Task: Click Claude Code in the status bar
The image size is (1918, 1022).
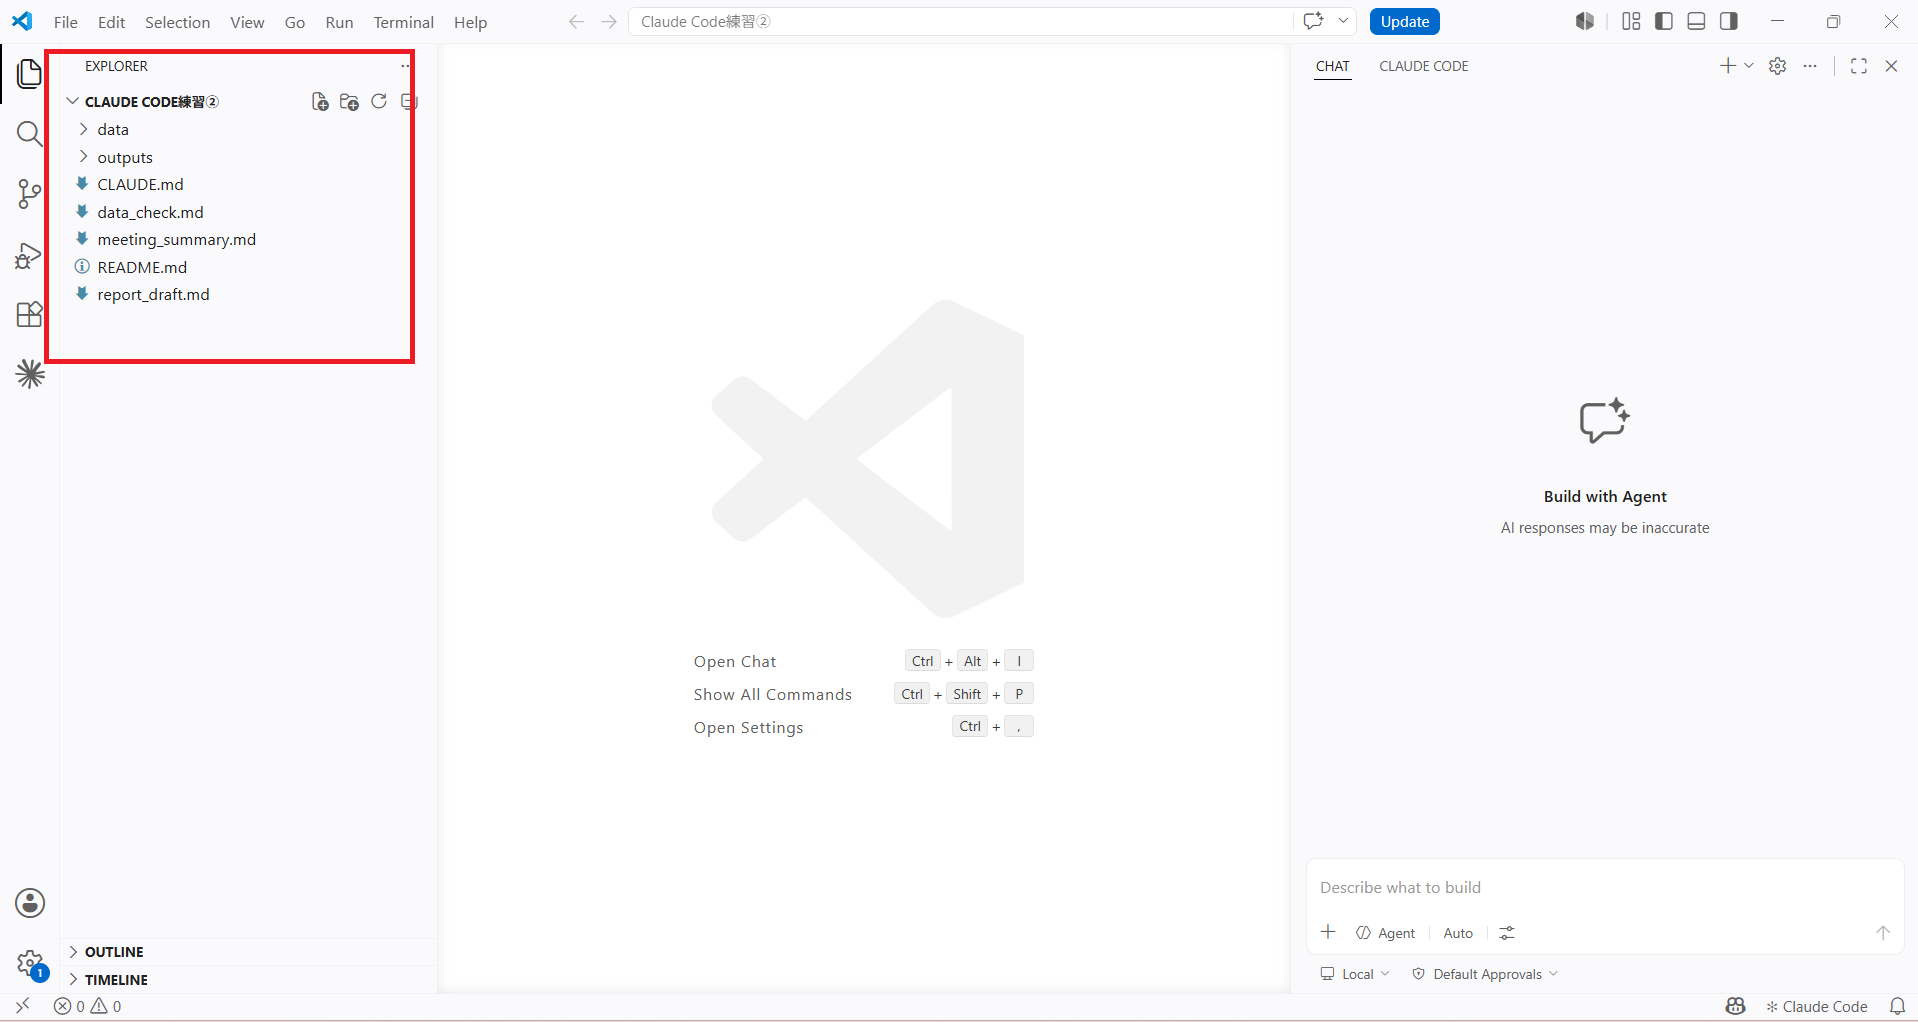Action: (1816, 1006)
